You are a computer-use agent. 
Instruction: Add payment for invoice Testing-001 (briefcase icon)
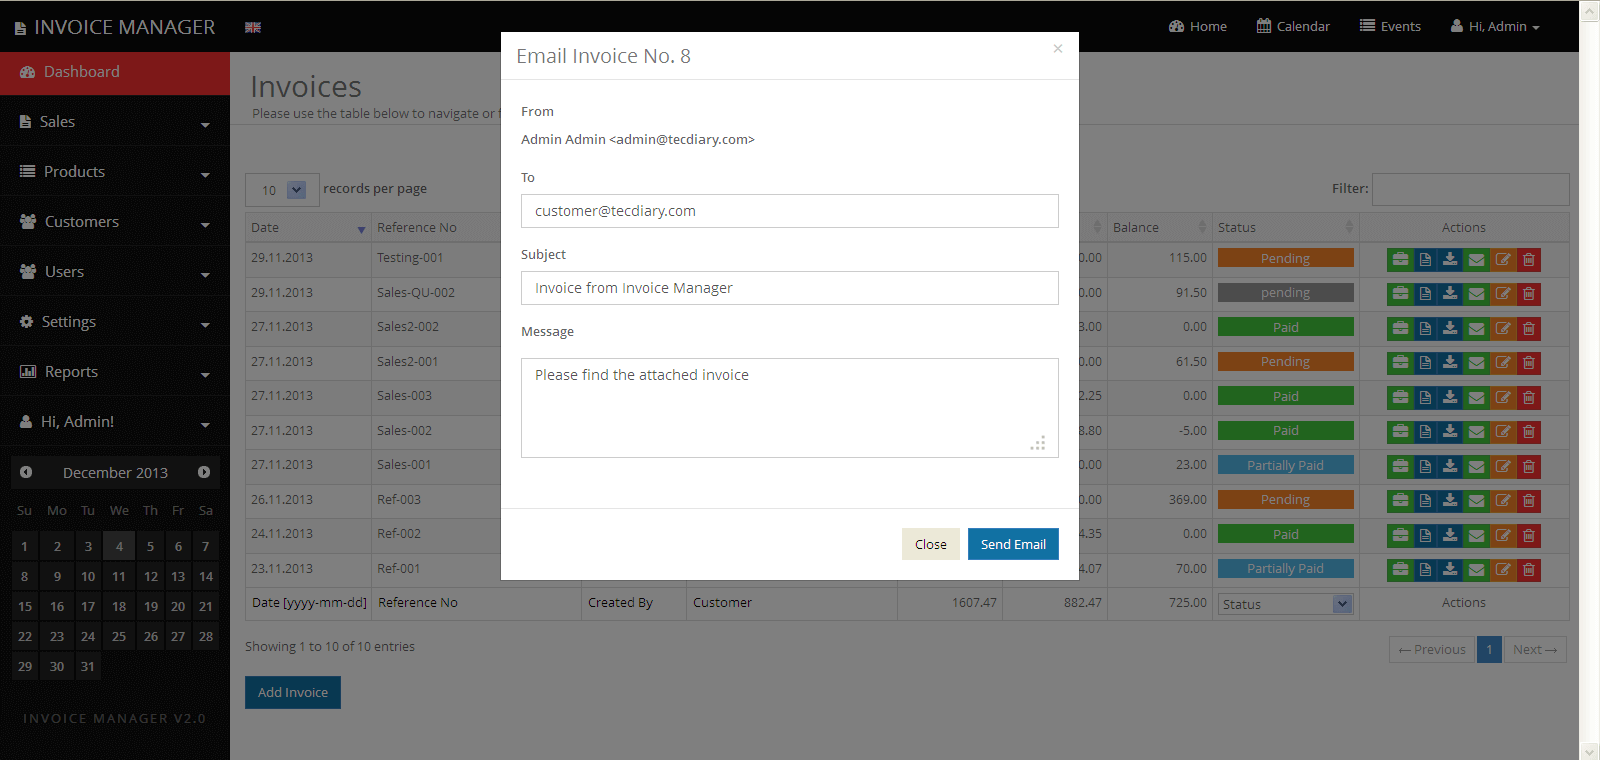(x=1400, y=260)
